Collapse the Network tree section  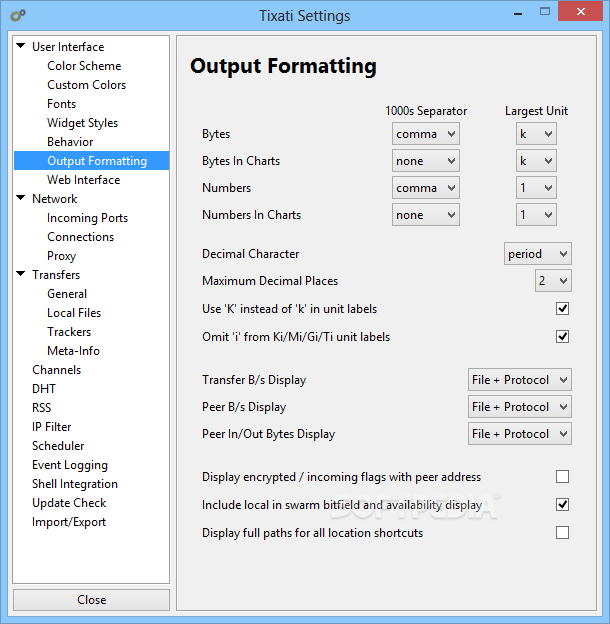point(21,198)
